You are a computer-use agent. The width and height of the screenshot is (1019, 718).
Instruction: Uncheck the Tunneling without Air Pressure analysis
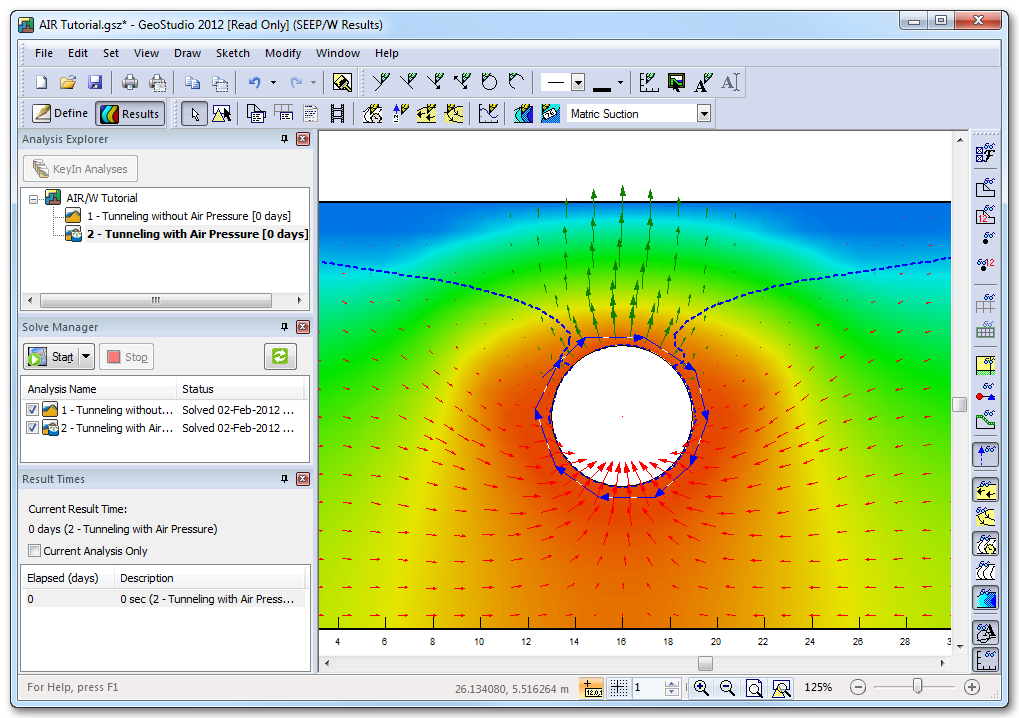pyautogui.click(x=33, y=409)
